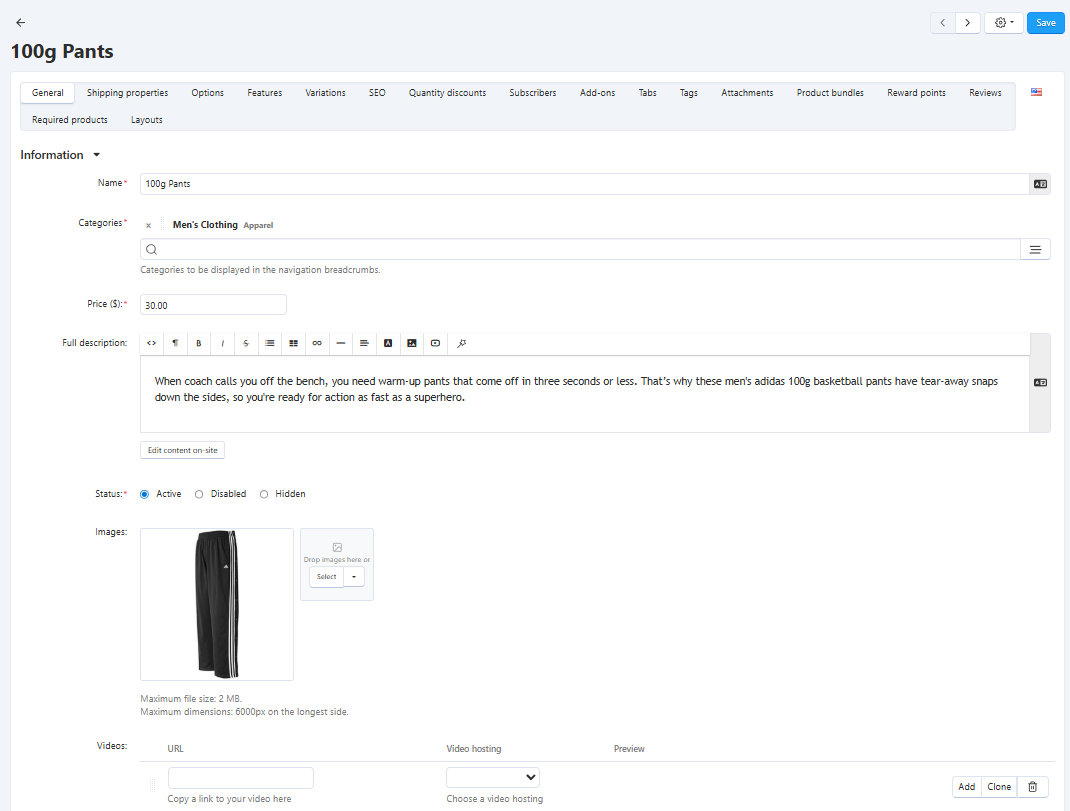
Task: Click the magic wand editor tool
Action: tap(461, 343)
